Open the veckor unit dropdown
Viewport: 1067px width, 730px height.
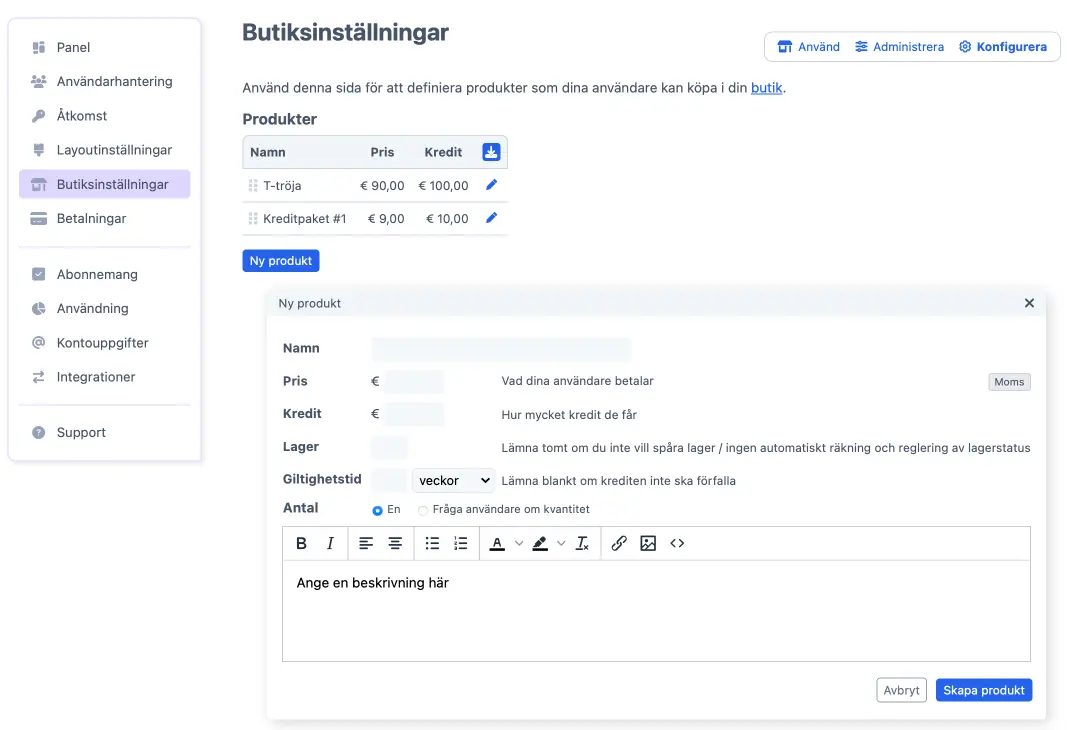(x=453, y=480)
